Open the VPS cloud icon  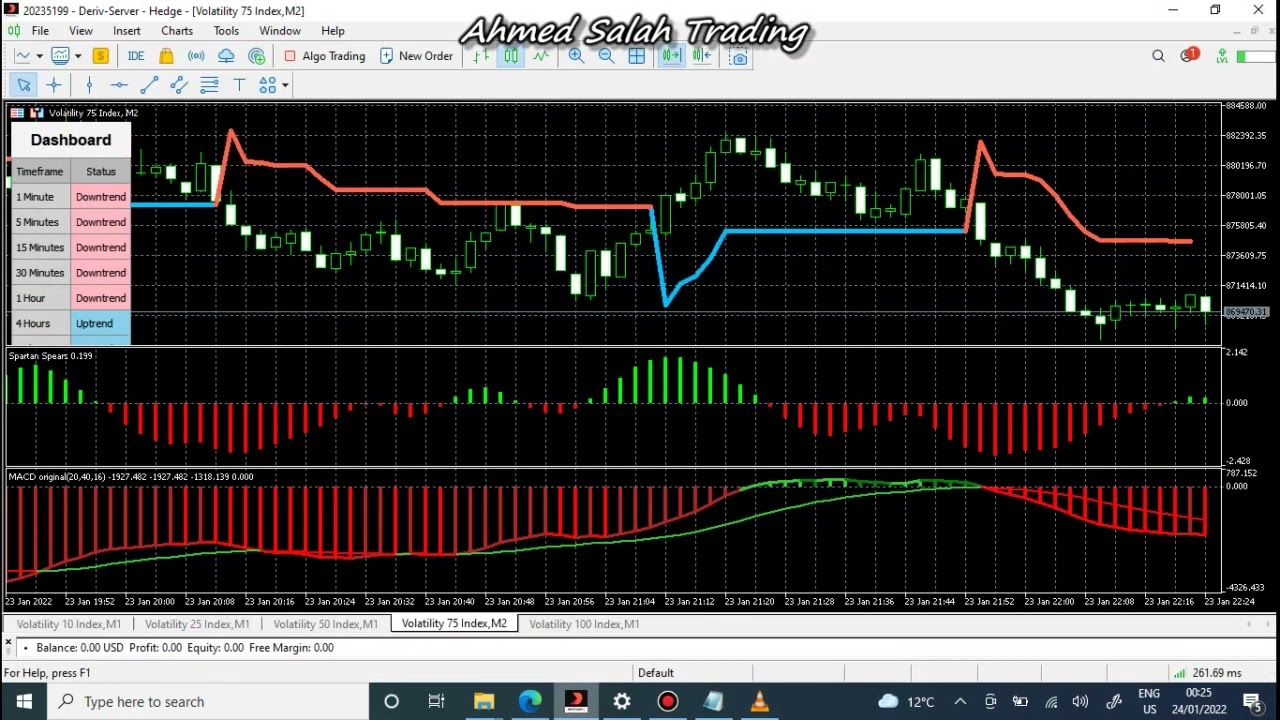(226, 56)
